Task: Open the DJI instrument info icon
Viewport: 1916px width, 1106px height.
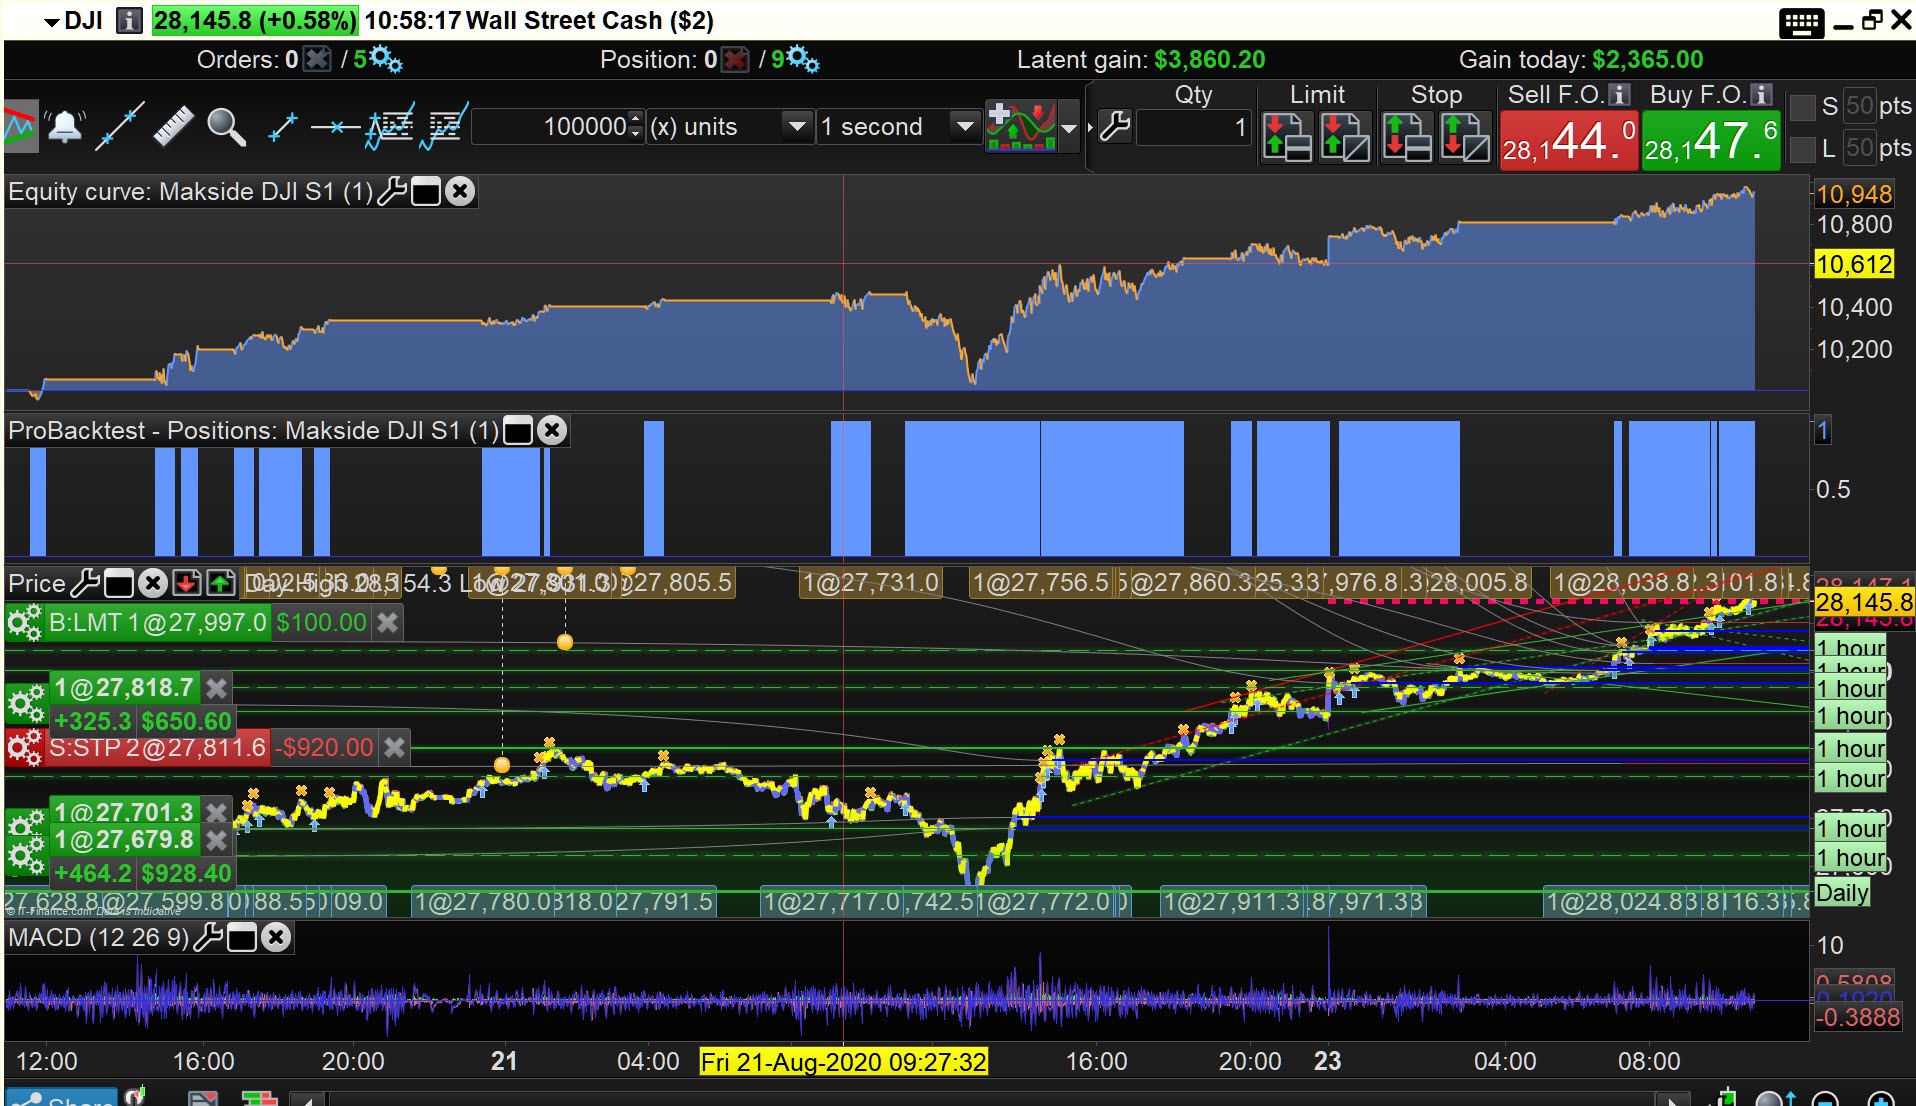Action: [129, 20]
